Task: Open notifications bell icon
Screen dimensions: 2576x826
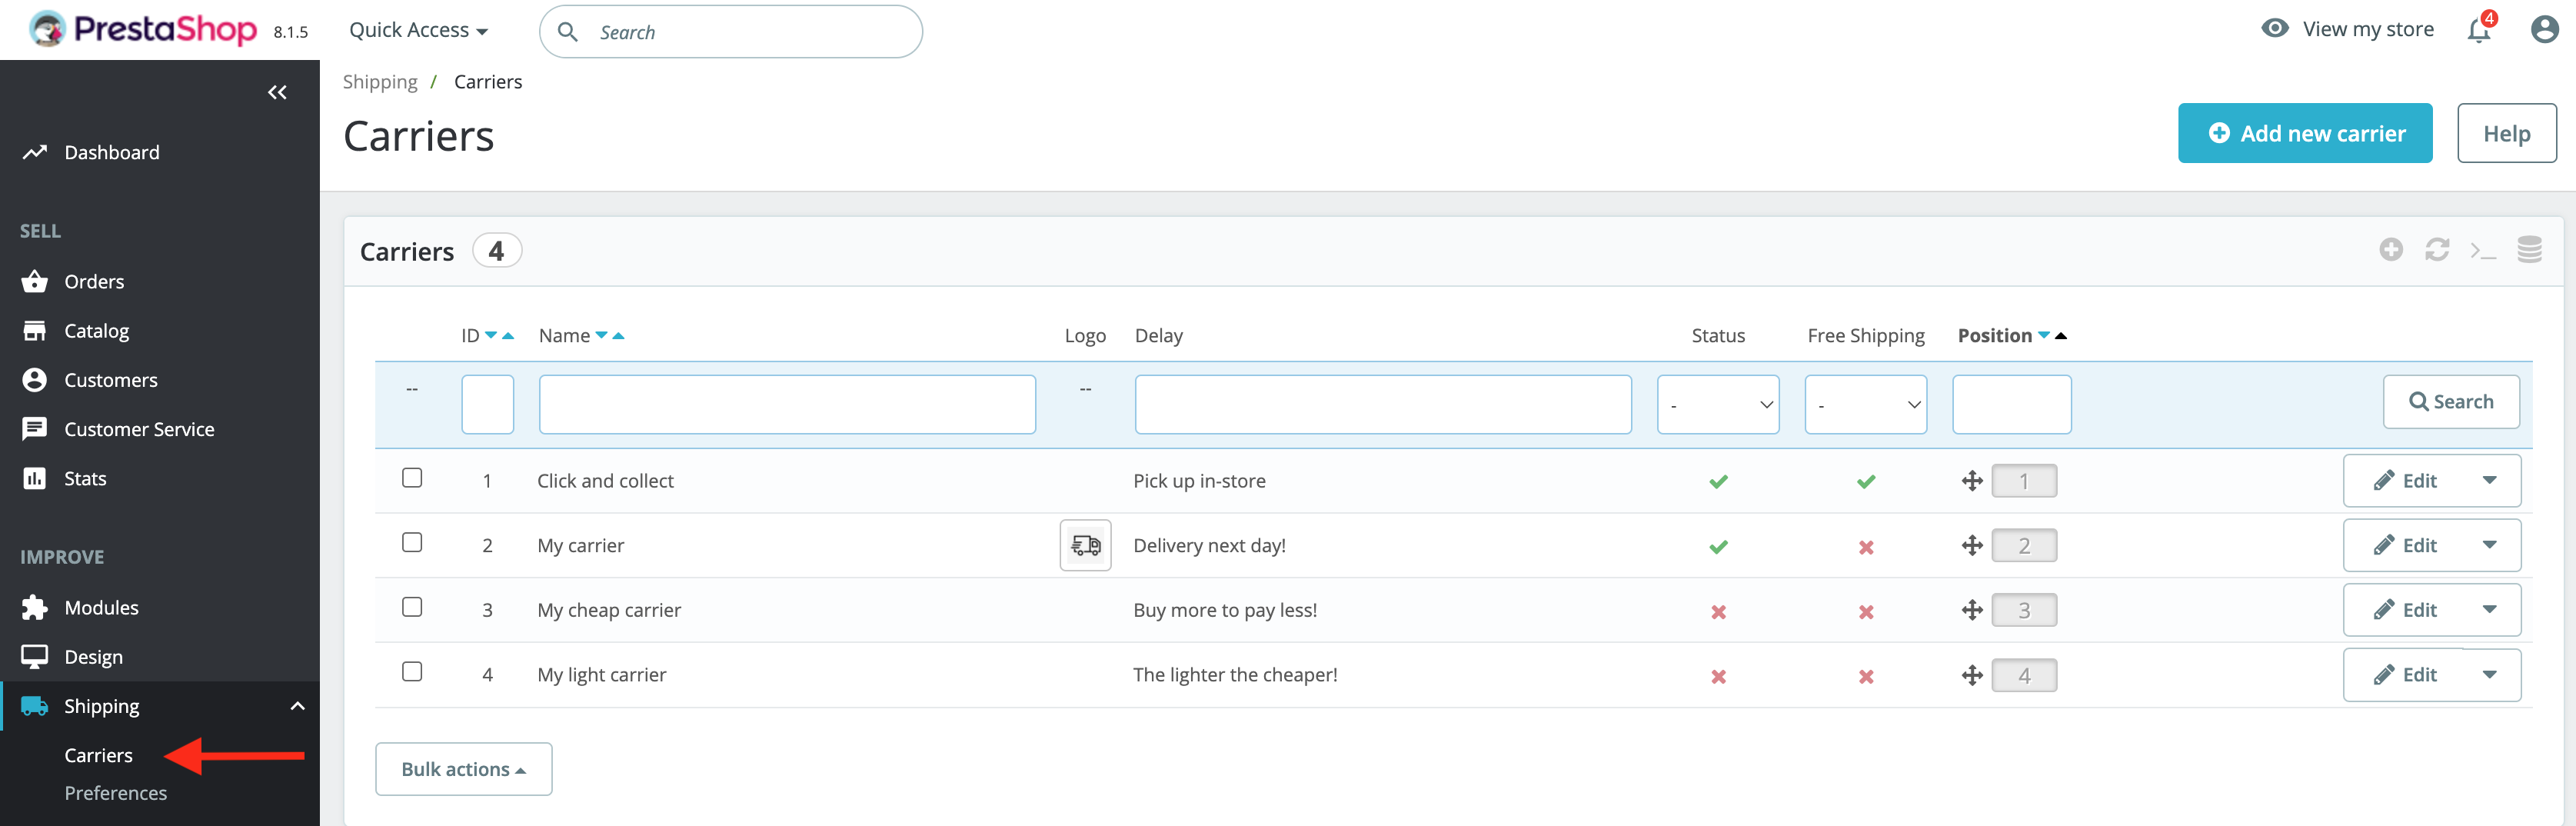Action: [2478, 30]
